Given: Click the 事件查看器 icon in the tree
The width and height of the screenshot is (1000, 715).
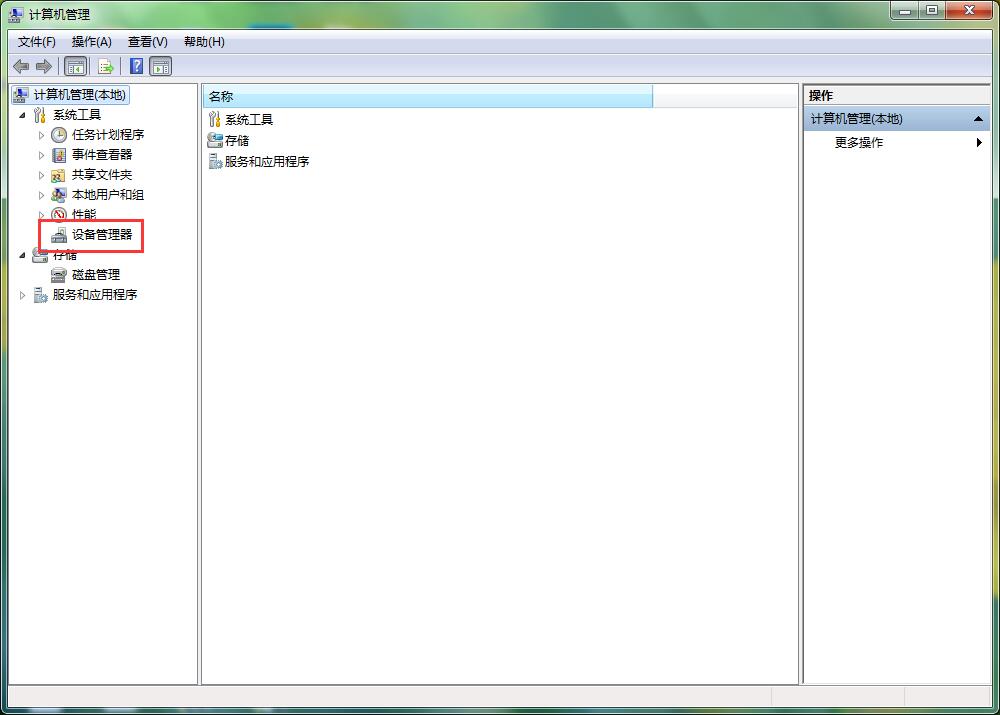Looking at the screenshot, I should click(59, 155).
